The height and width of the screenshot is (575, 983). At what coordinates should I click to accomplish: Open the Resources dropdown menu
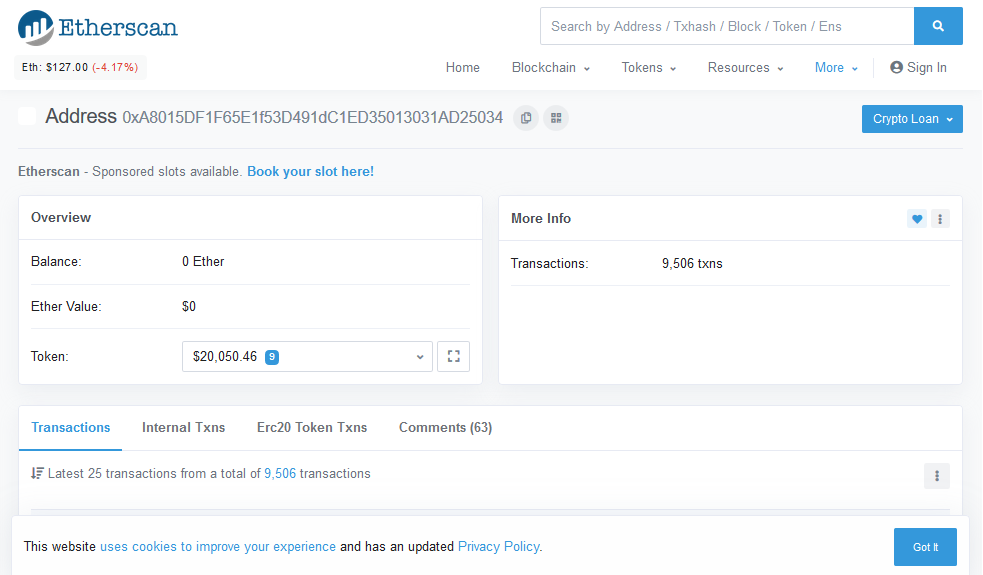pyautogui.click(x=745, y=68)
